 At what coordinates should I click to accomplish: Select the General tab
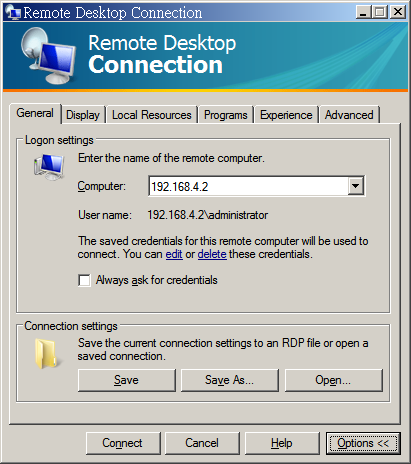(x=35, y=113)
